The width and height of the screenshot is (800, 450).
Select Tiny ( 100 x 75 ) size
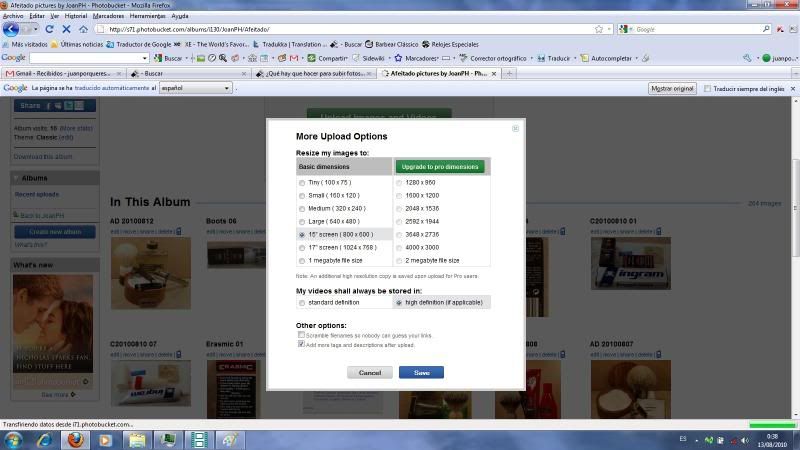[x=302, y=183]
